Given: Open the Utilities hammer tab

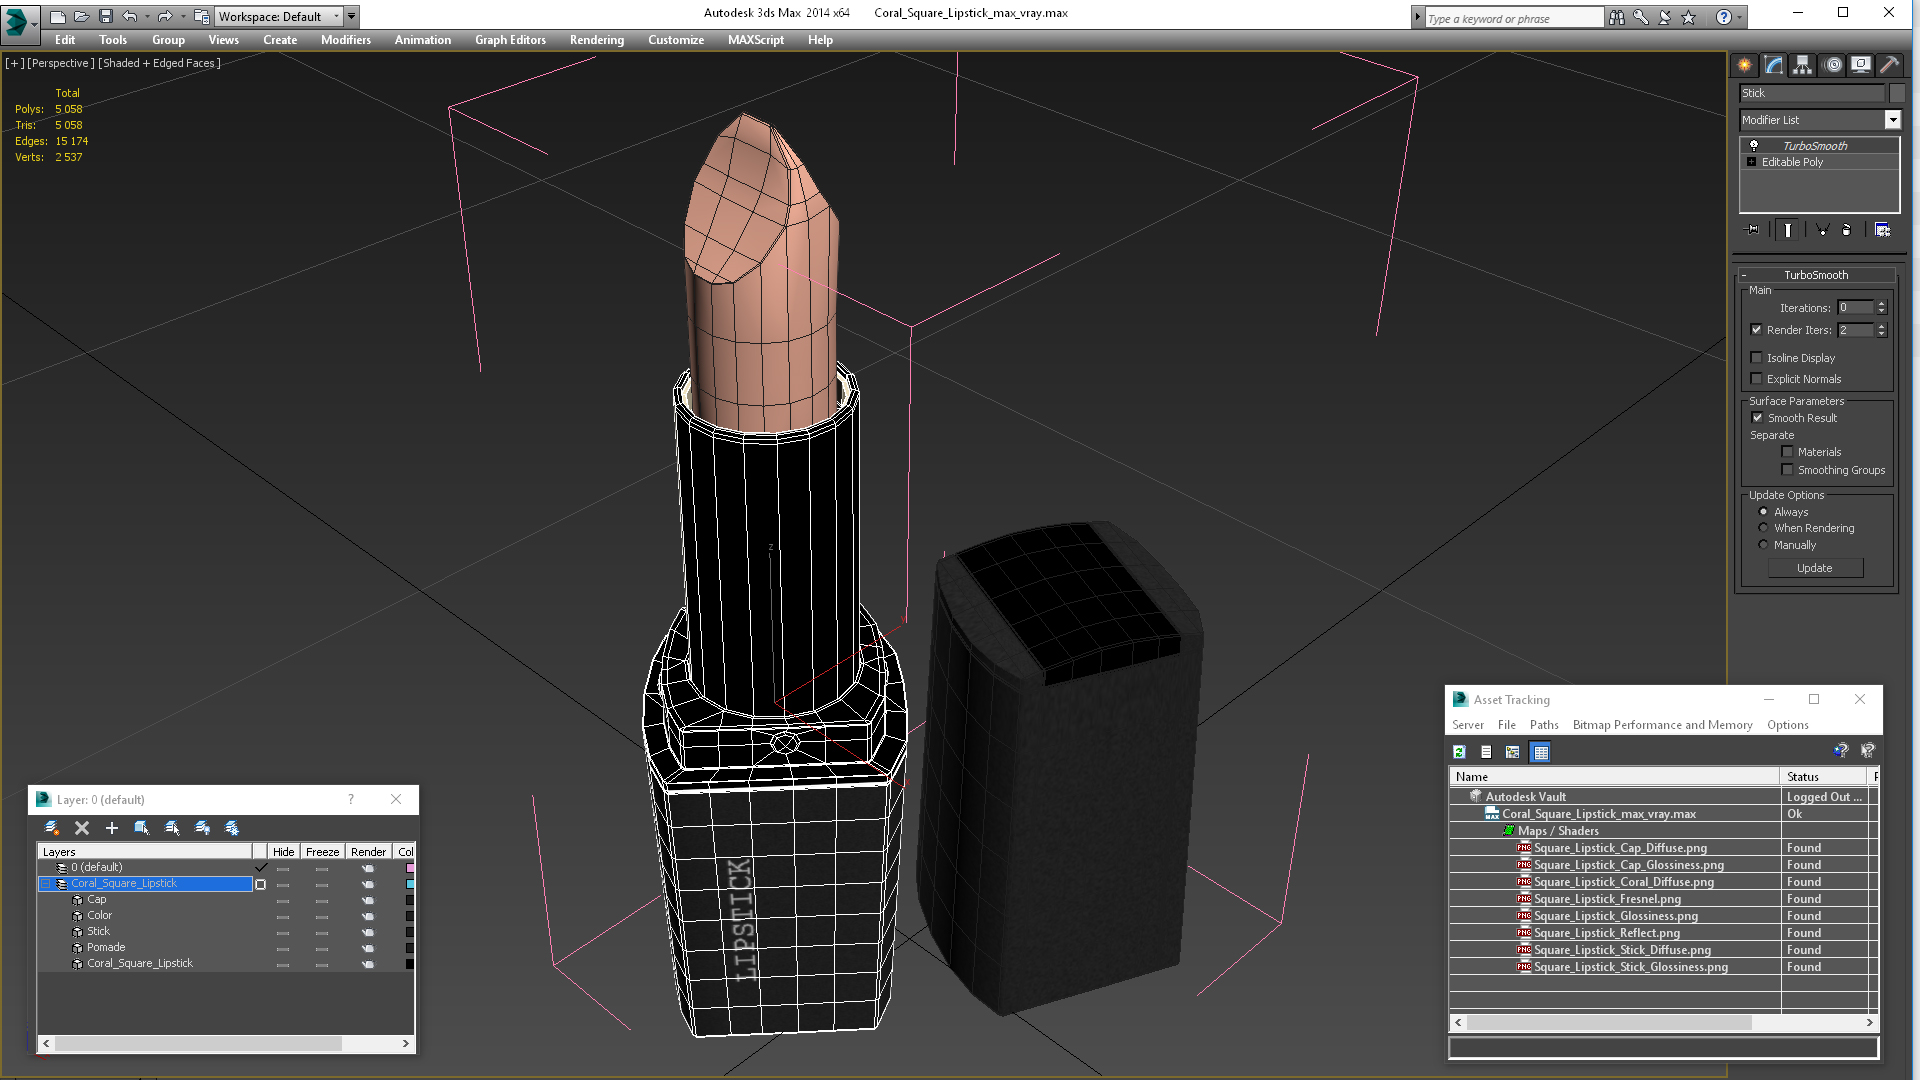Looking at the screenshot, I should click(x=1889, y=65).
